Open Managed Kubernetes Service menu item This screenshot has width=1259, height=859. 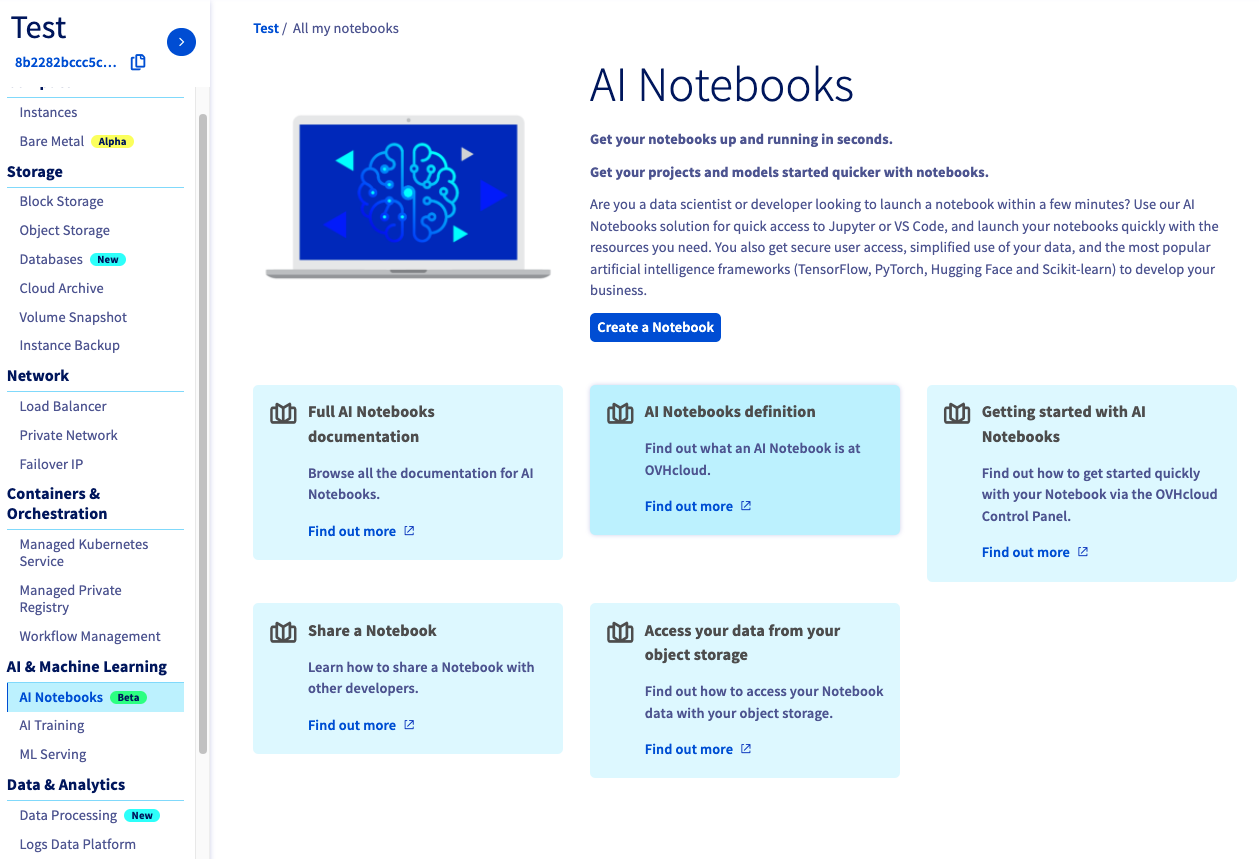coord(84,553)
